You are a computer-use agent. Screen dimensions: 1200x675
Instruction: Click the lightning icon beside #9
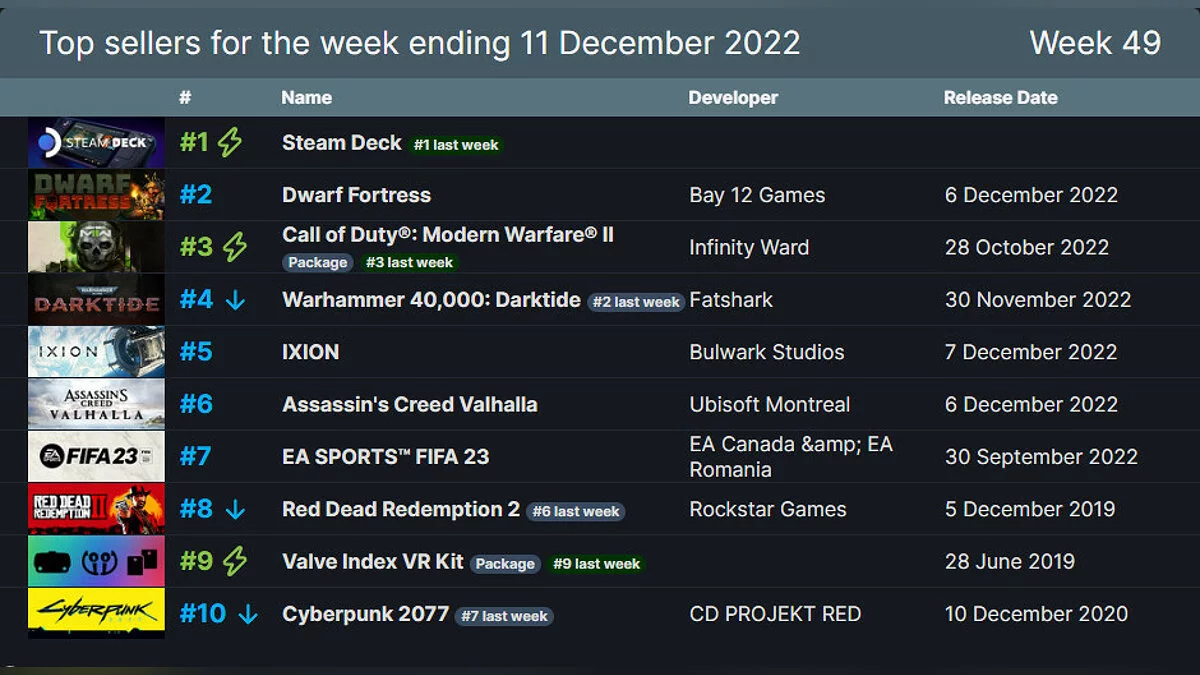click(x=234, y=561)
